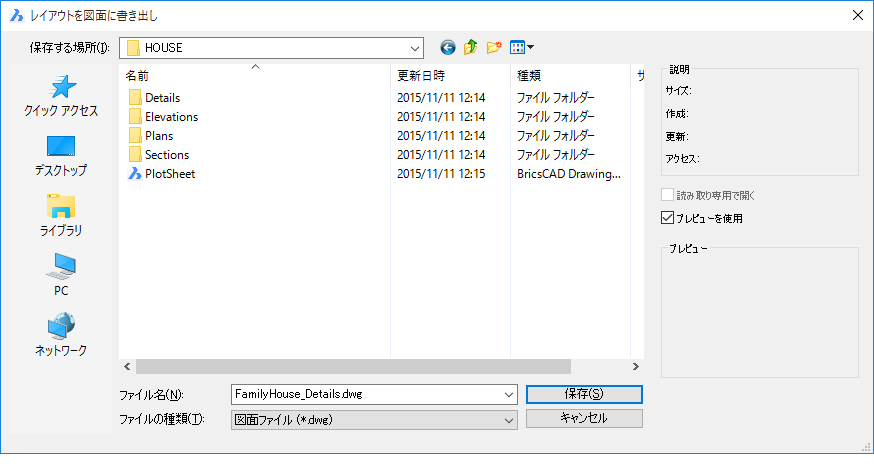Click the Details 2015/11/11 12:14 date cell

441,98
